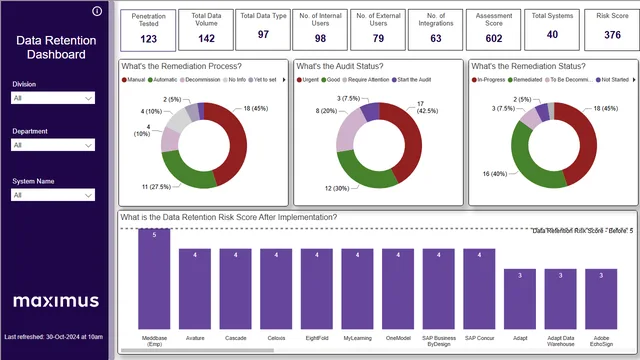Click Automatic legend marker in Remediation Process
The image size is (640, 360).
click(x=150, y=80)
